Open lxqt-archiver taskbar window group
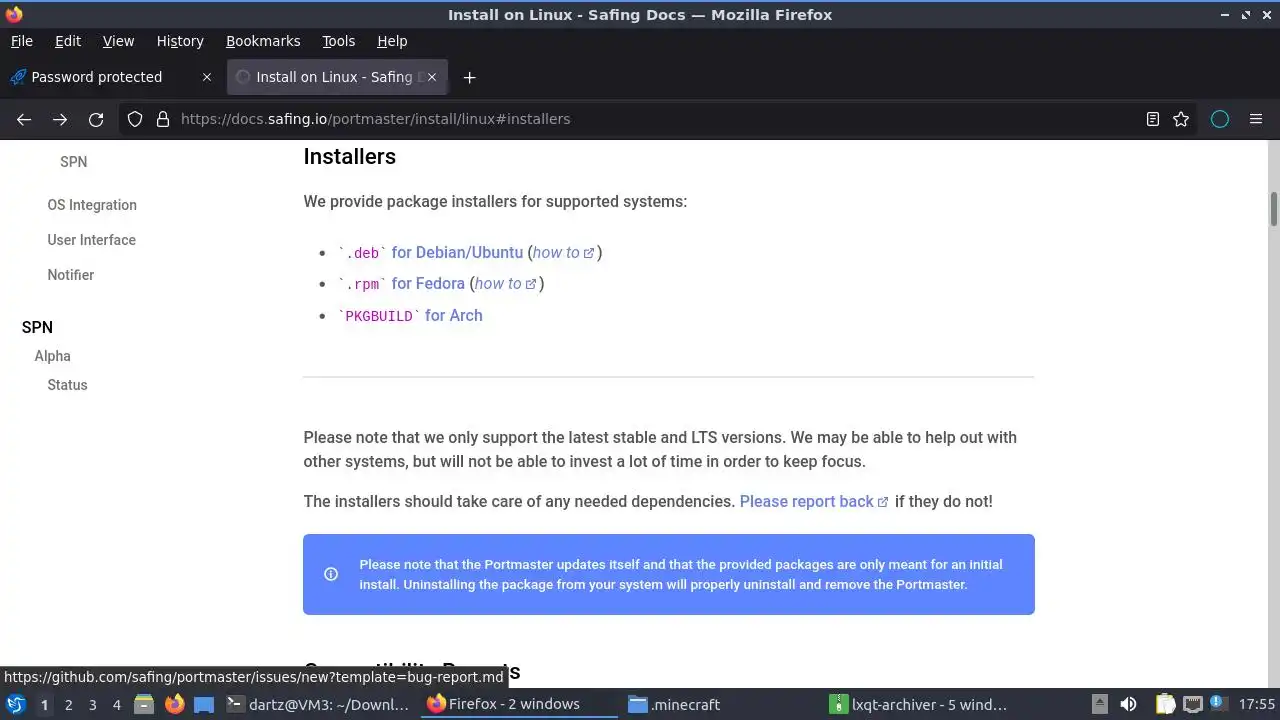 (x=924, y=704)
